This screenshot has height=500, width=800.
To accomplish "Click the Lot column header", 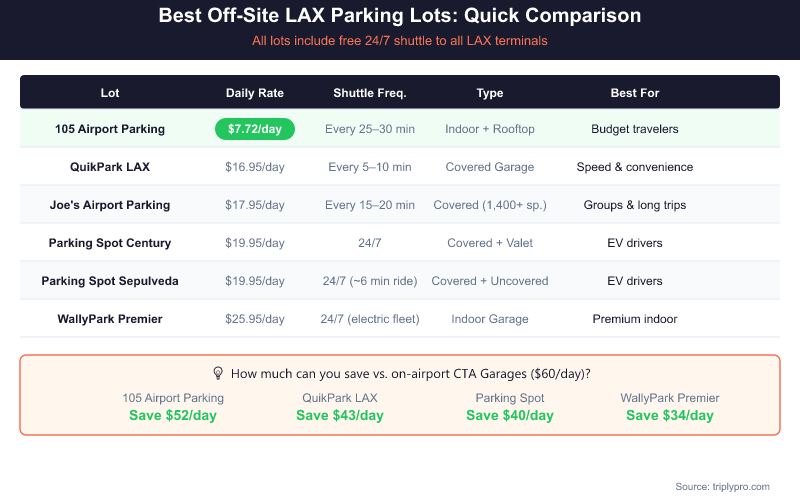I will pyautogui.click(x=110, y=93).
